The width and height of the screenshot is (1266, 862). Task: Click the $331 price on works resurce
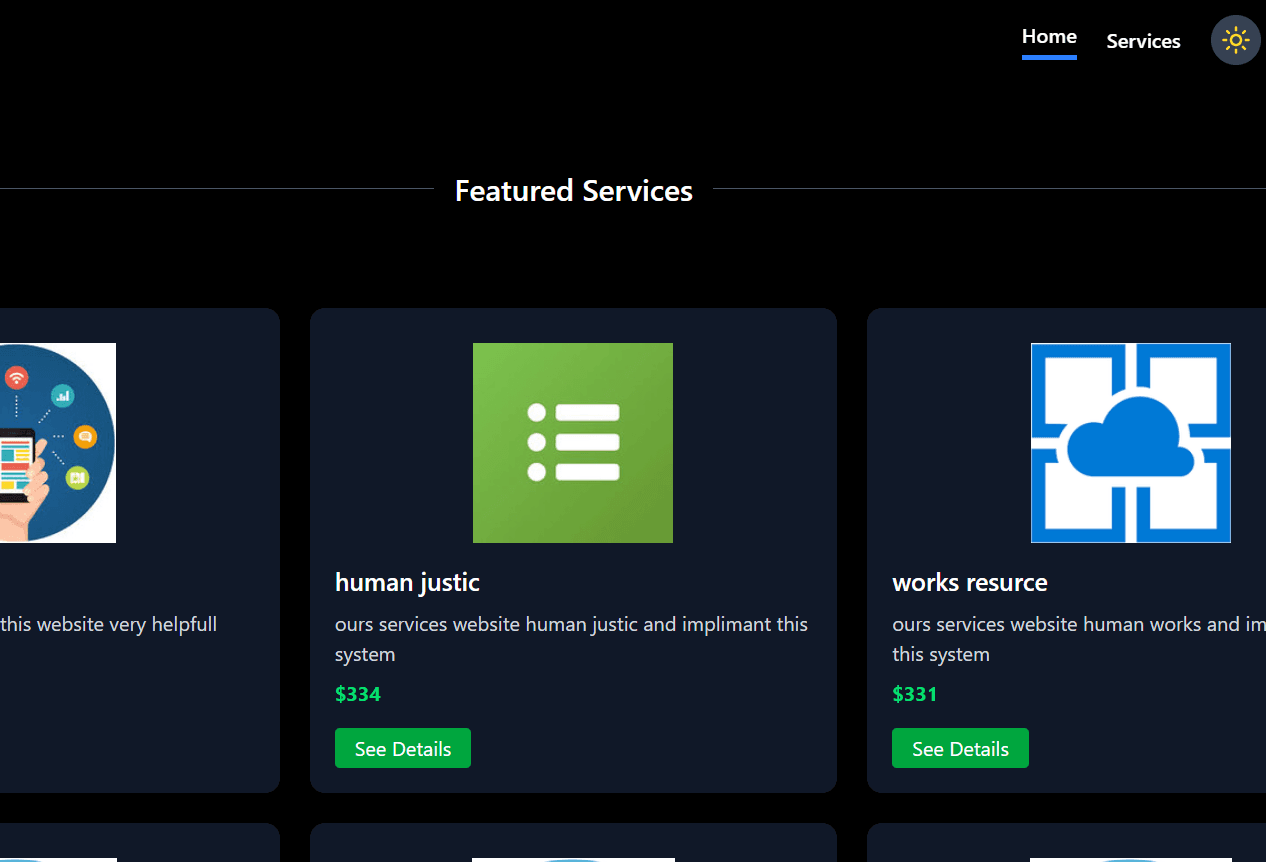pos(915,694)
